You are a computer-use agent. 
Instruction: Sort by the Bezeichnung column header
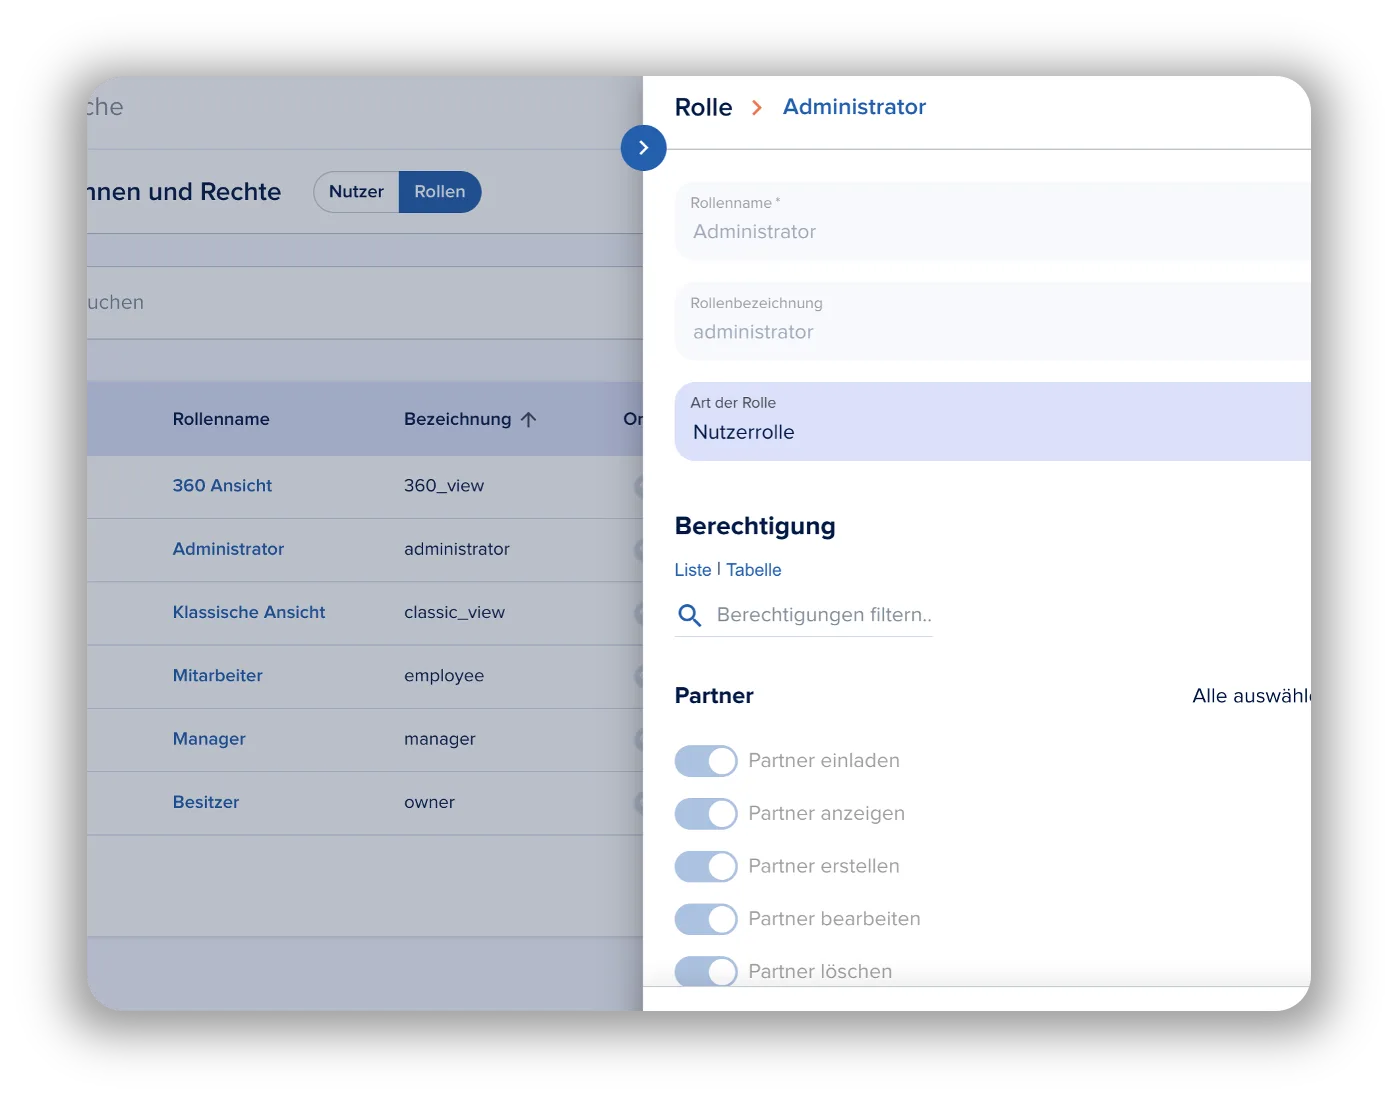[x=458, y=420]
